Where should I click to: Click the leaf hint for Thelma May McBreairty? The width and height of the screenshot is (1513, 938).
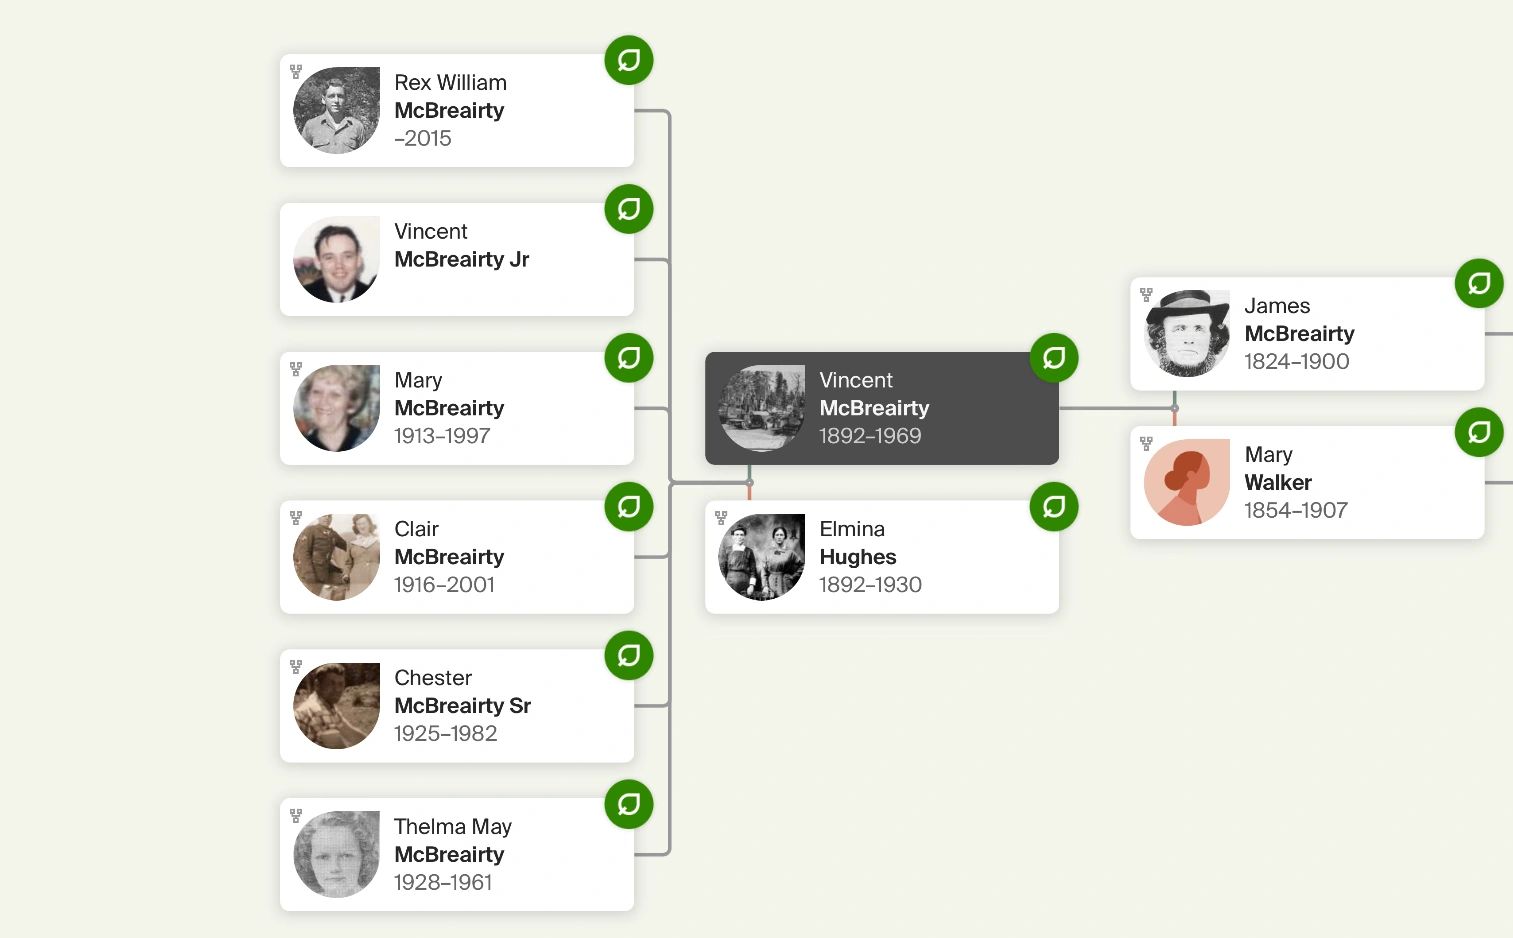pos(629,804)
